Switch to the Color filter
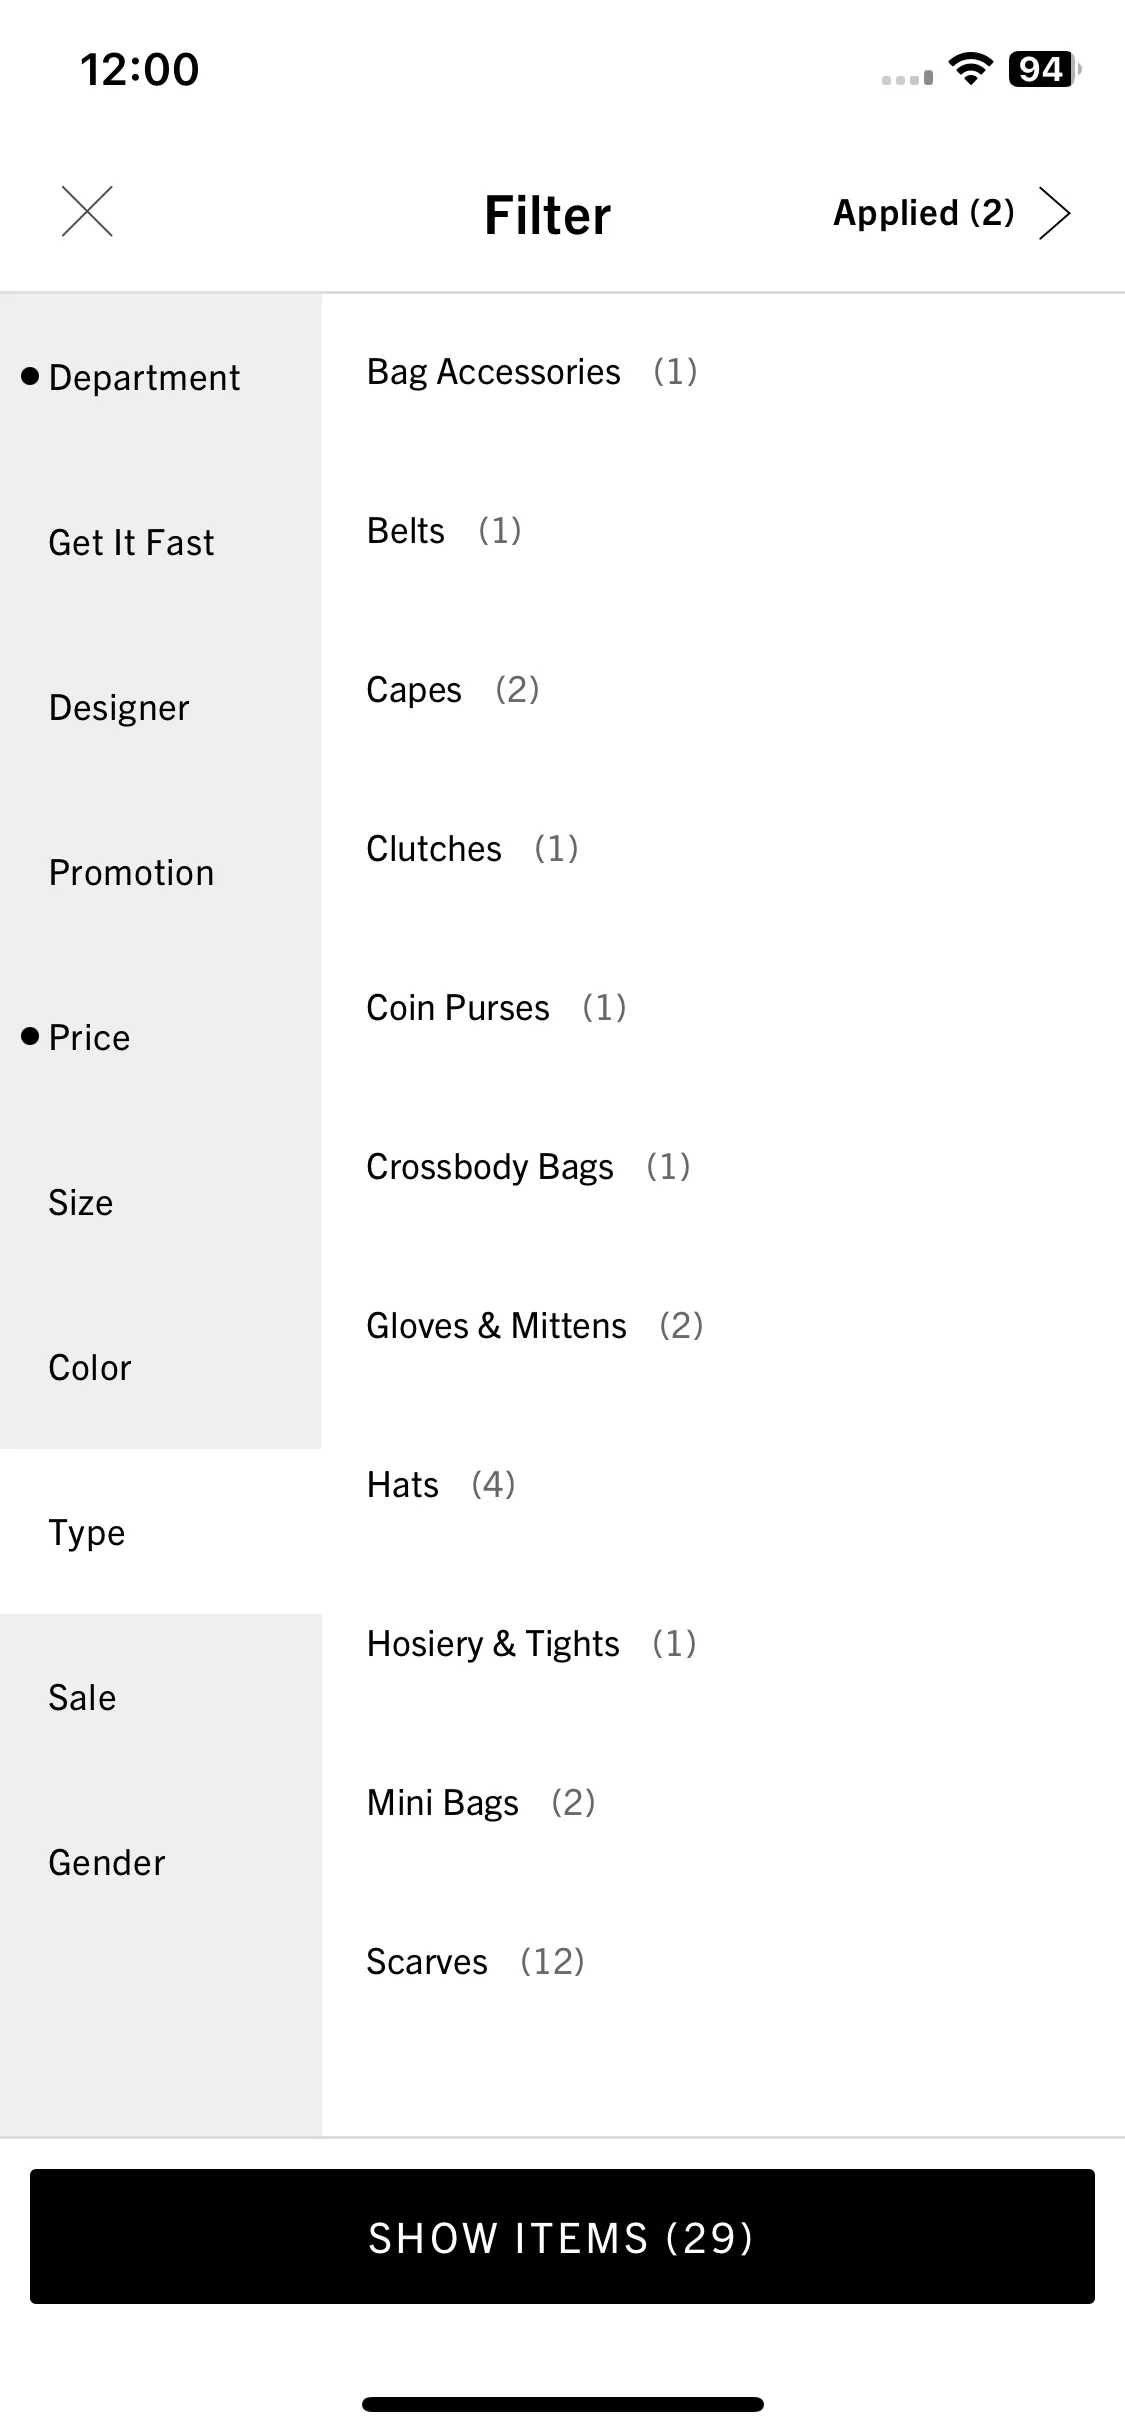 161,1367
